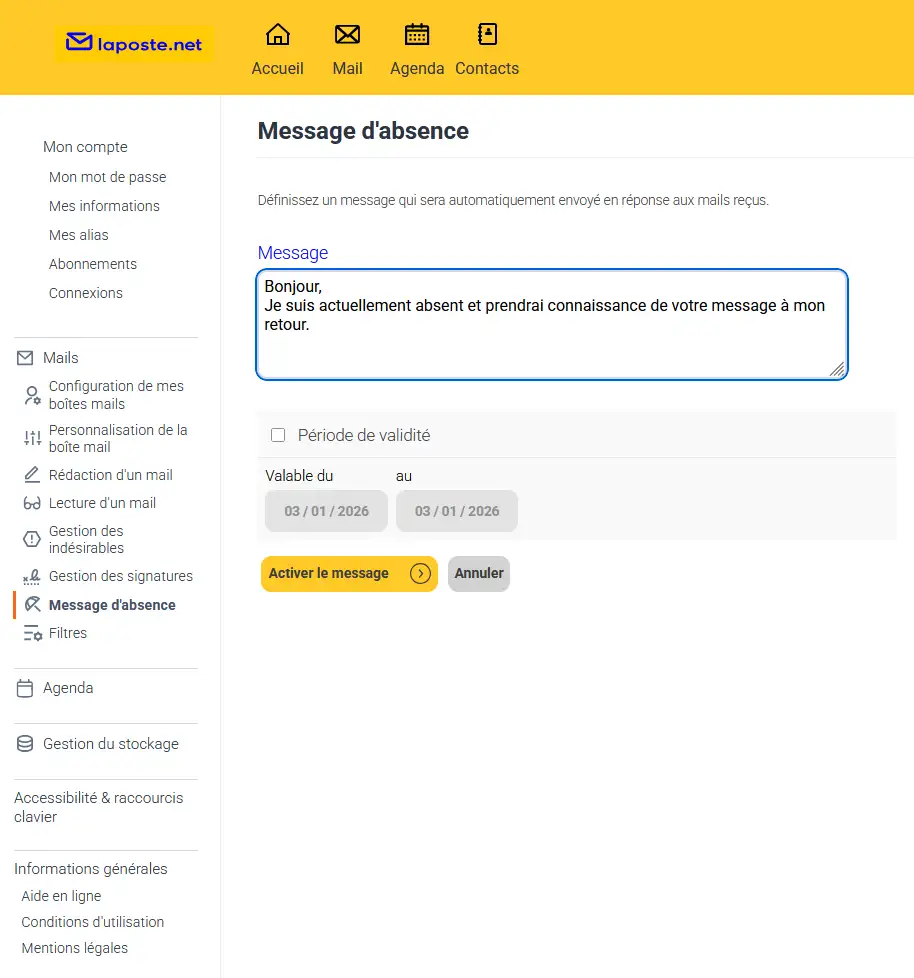Image resolution: width=914 pixels, height=978 pixels.
Task: Open the Filtres settings
Action: (67, 633)
